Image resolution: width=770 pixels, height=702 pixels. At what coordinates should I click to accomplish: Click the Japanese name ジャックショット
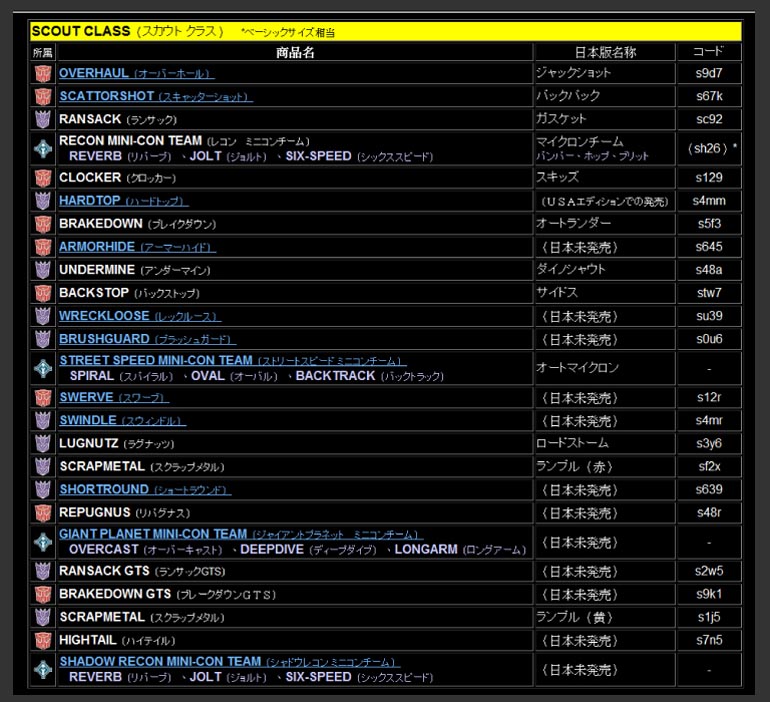point(574,73)
